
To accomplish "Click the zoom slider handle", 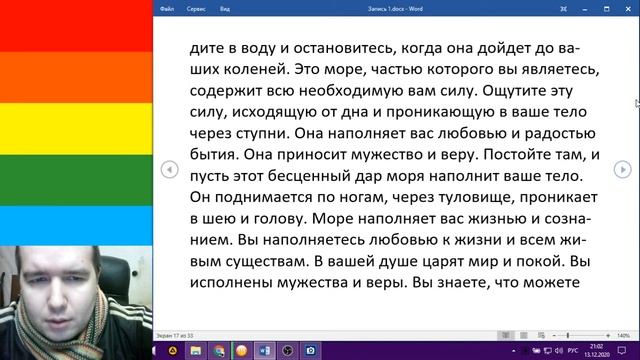I will tap(568, 336).
